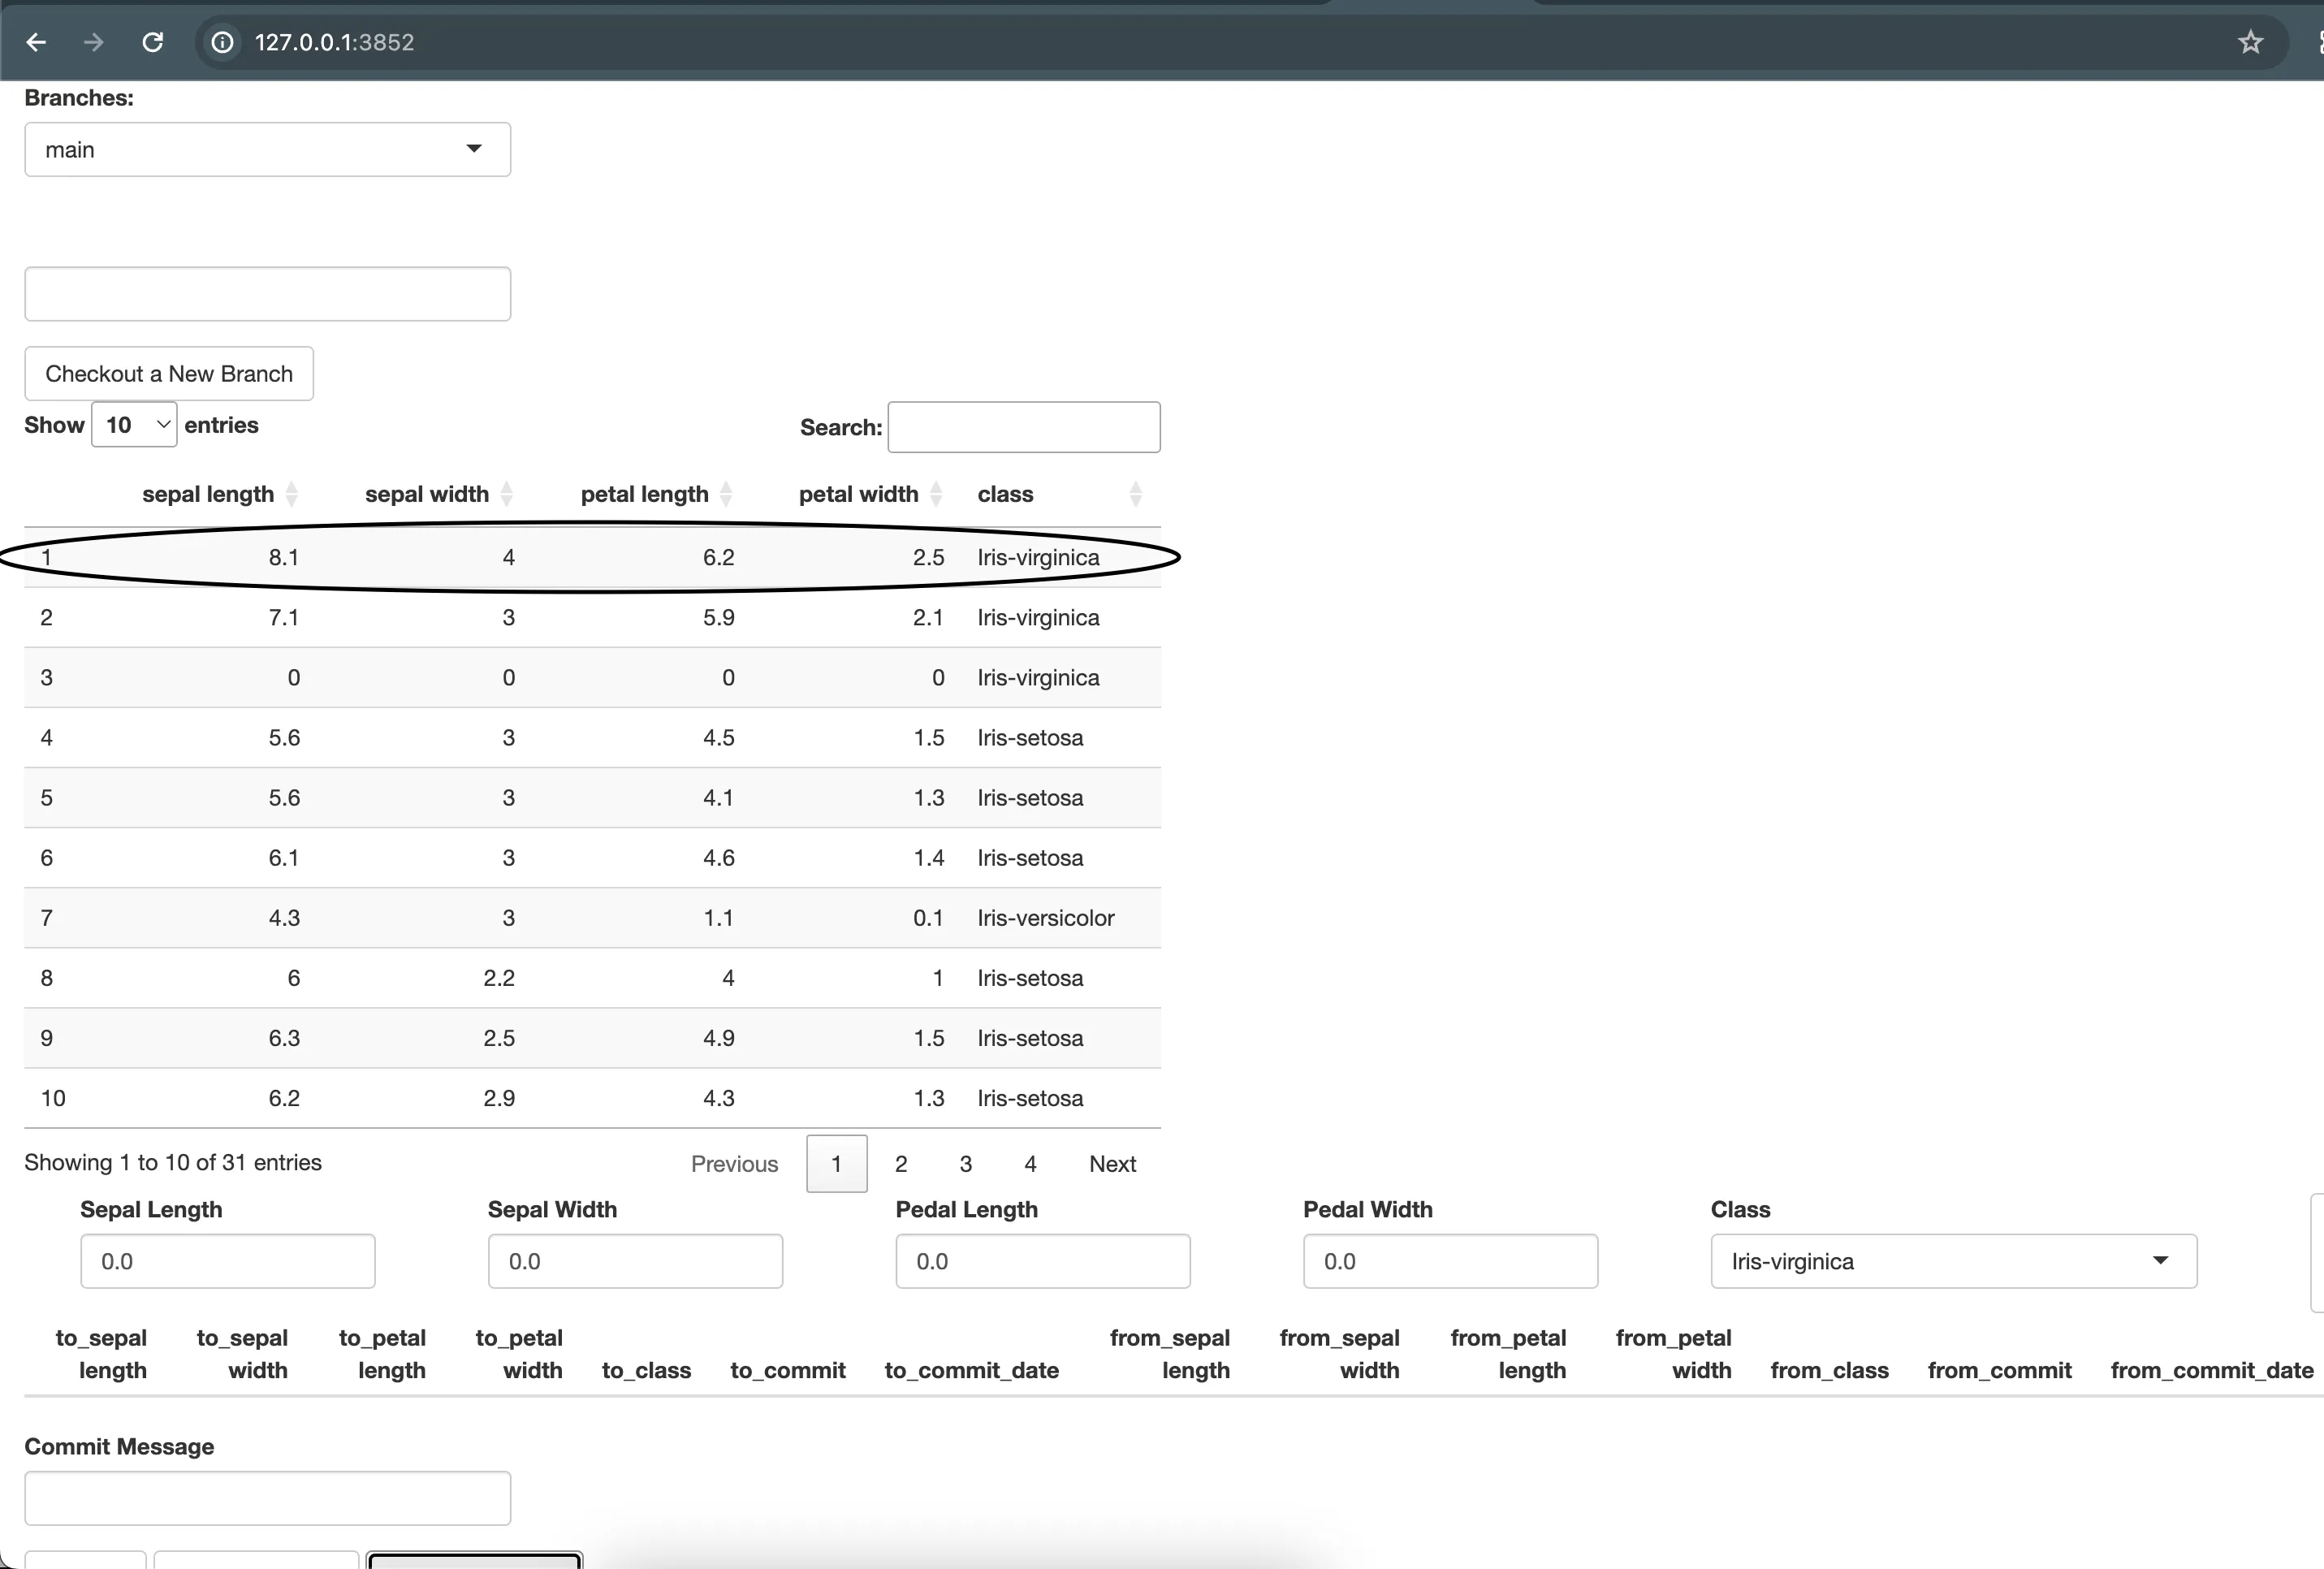This screenshot has height=1569, width=2324.
Task: Open the Branches dropdown showing main
Action: coord(267,150)
